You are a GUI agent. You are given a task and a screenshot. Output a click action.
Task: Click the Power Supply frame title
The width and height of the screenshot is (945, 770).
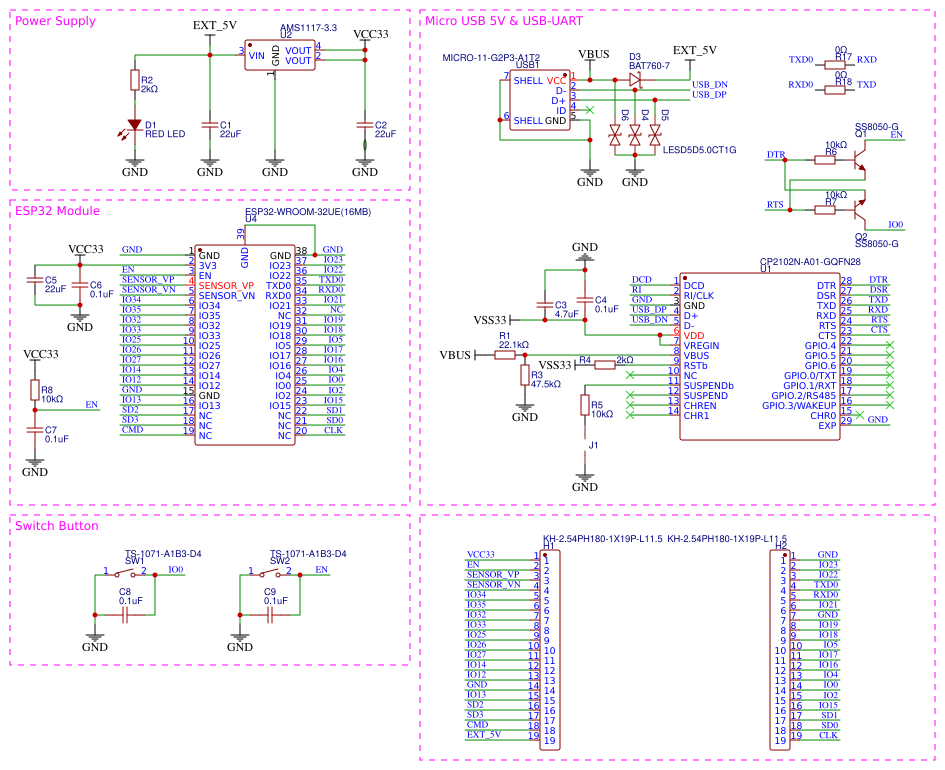pos(55,21)
